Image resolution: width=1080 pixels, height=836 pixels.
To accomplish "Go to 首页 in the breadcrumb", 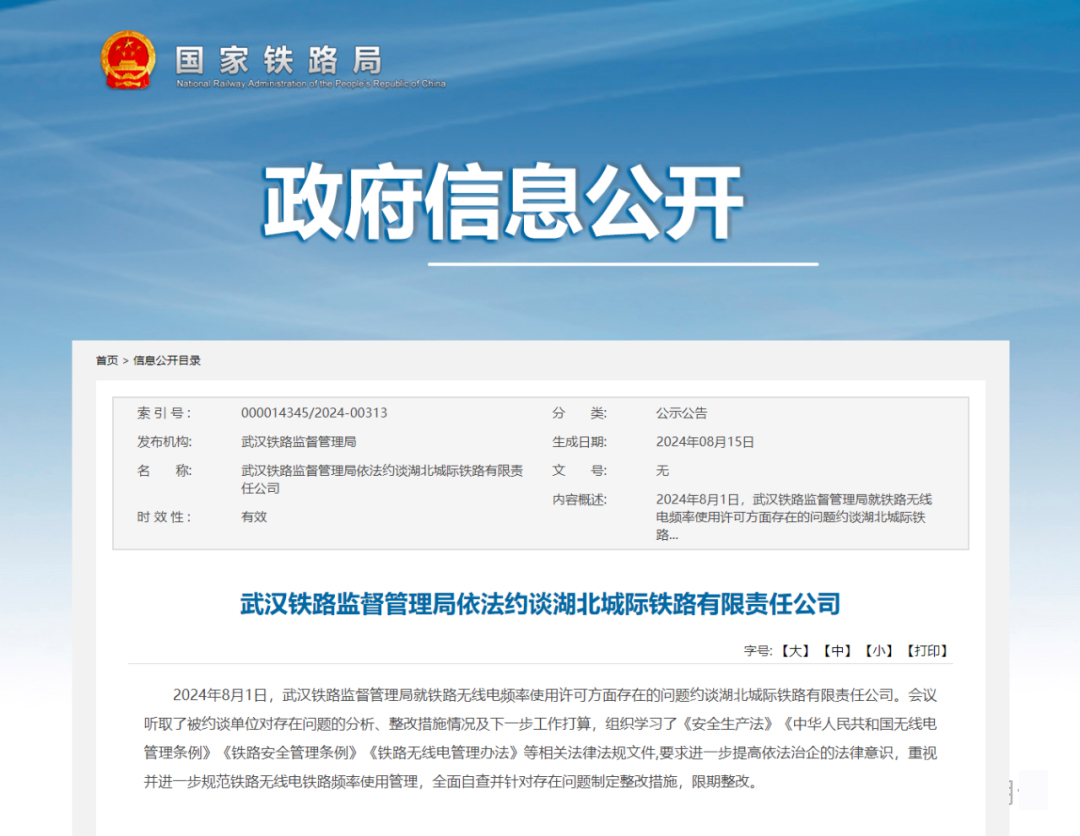I will tap(107, 360).
